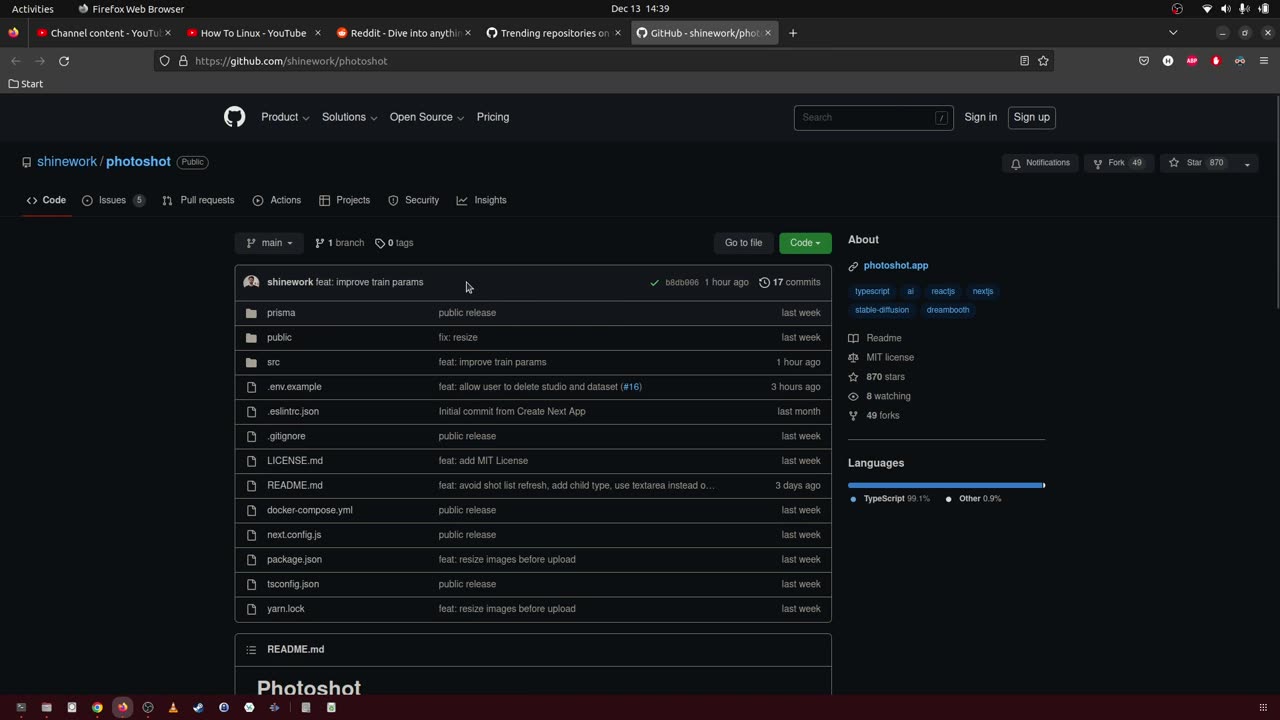Click the src folder icon

(251, 362)
